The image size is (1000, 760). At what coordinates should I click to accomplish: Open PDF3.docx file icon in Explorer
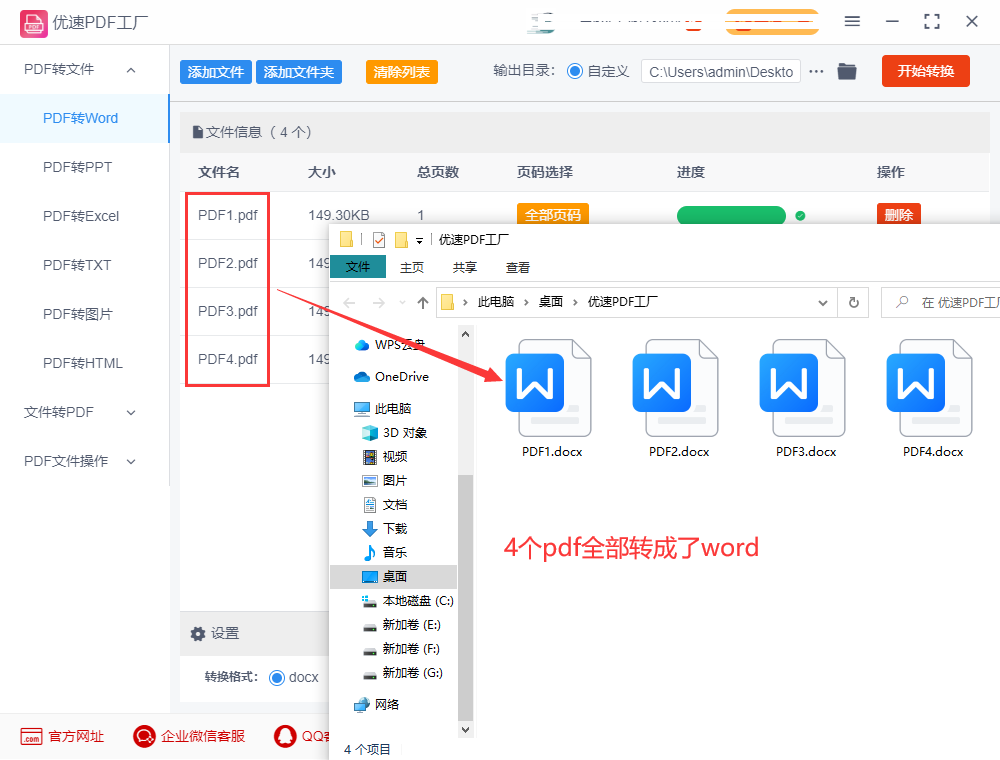pos(802,388)
